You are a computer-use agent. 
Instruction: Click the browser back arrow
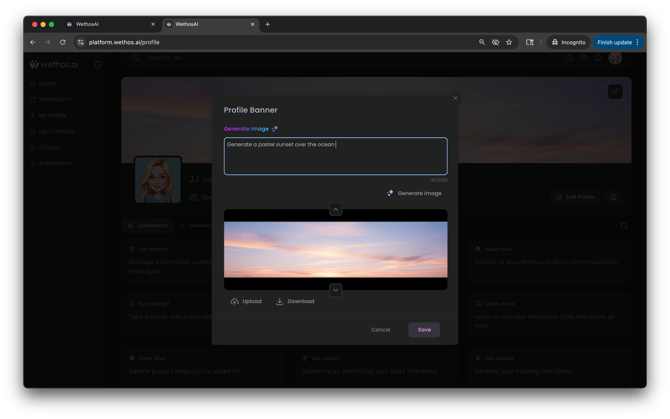click(33, 42)
